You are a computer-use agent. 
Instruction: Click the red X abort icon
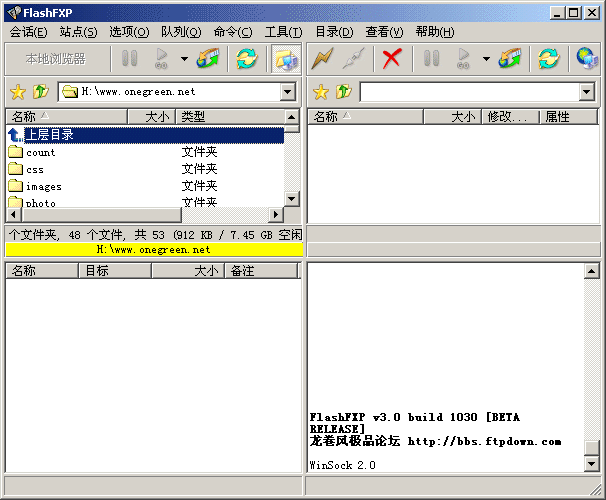click(x=392, y=59)
